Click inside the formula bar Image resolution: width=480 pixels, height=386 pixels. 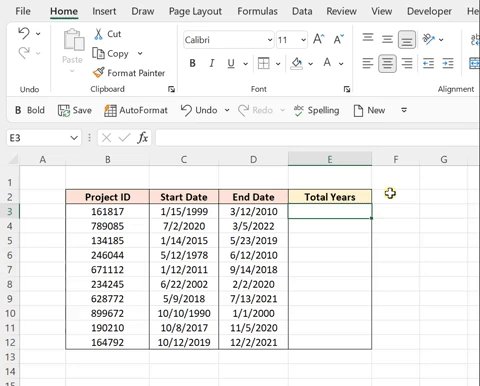[318, 138]
